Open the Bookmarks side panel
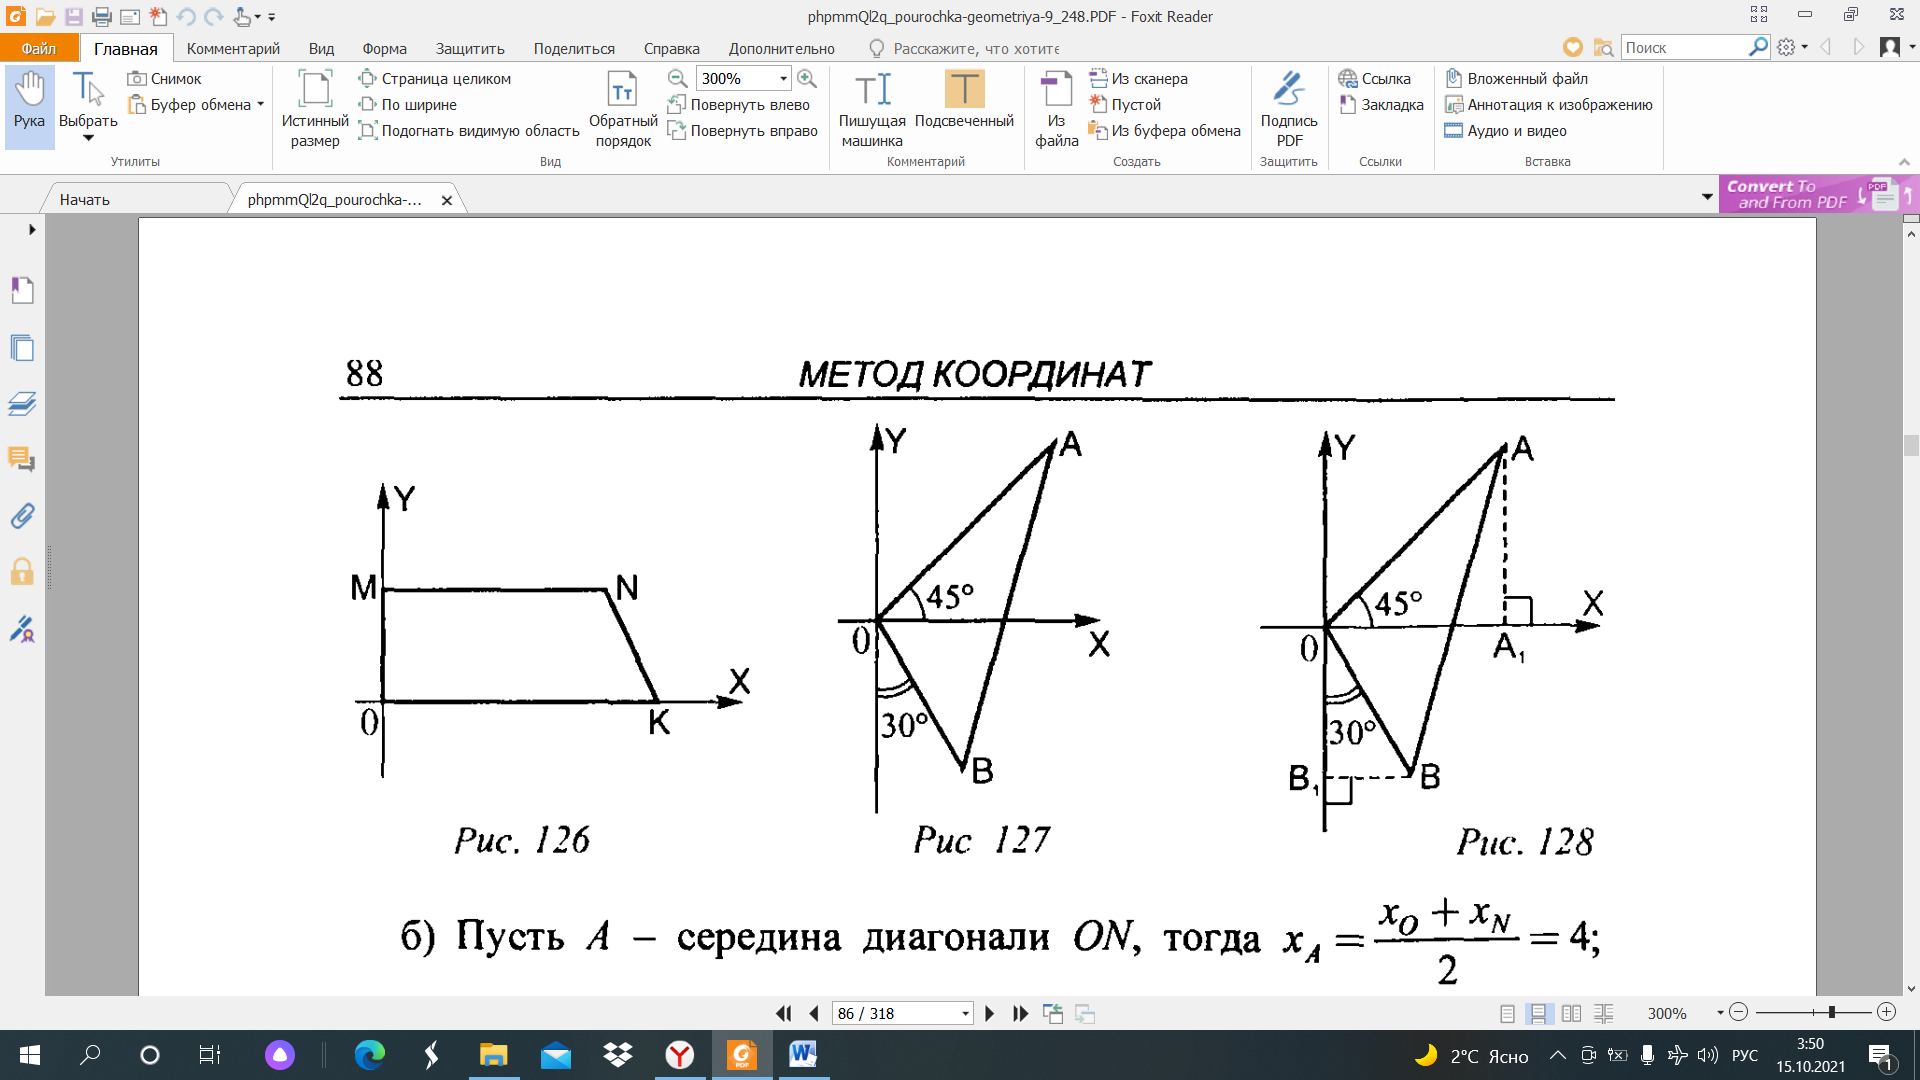This screenshot has height=1080, width=1920. 22,290
